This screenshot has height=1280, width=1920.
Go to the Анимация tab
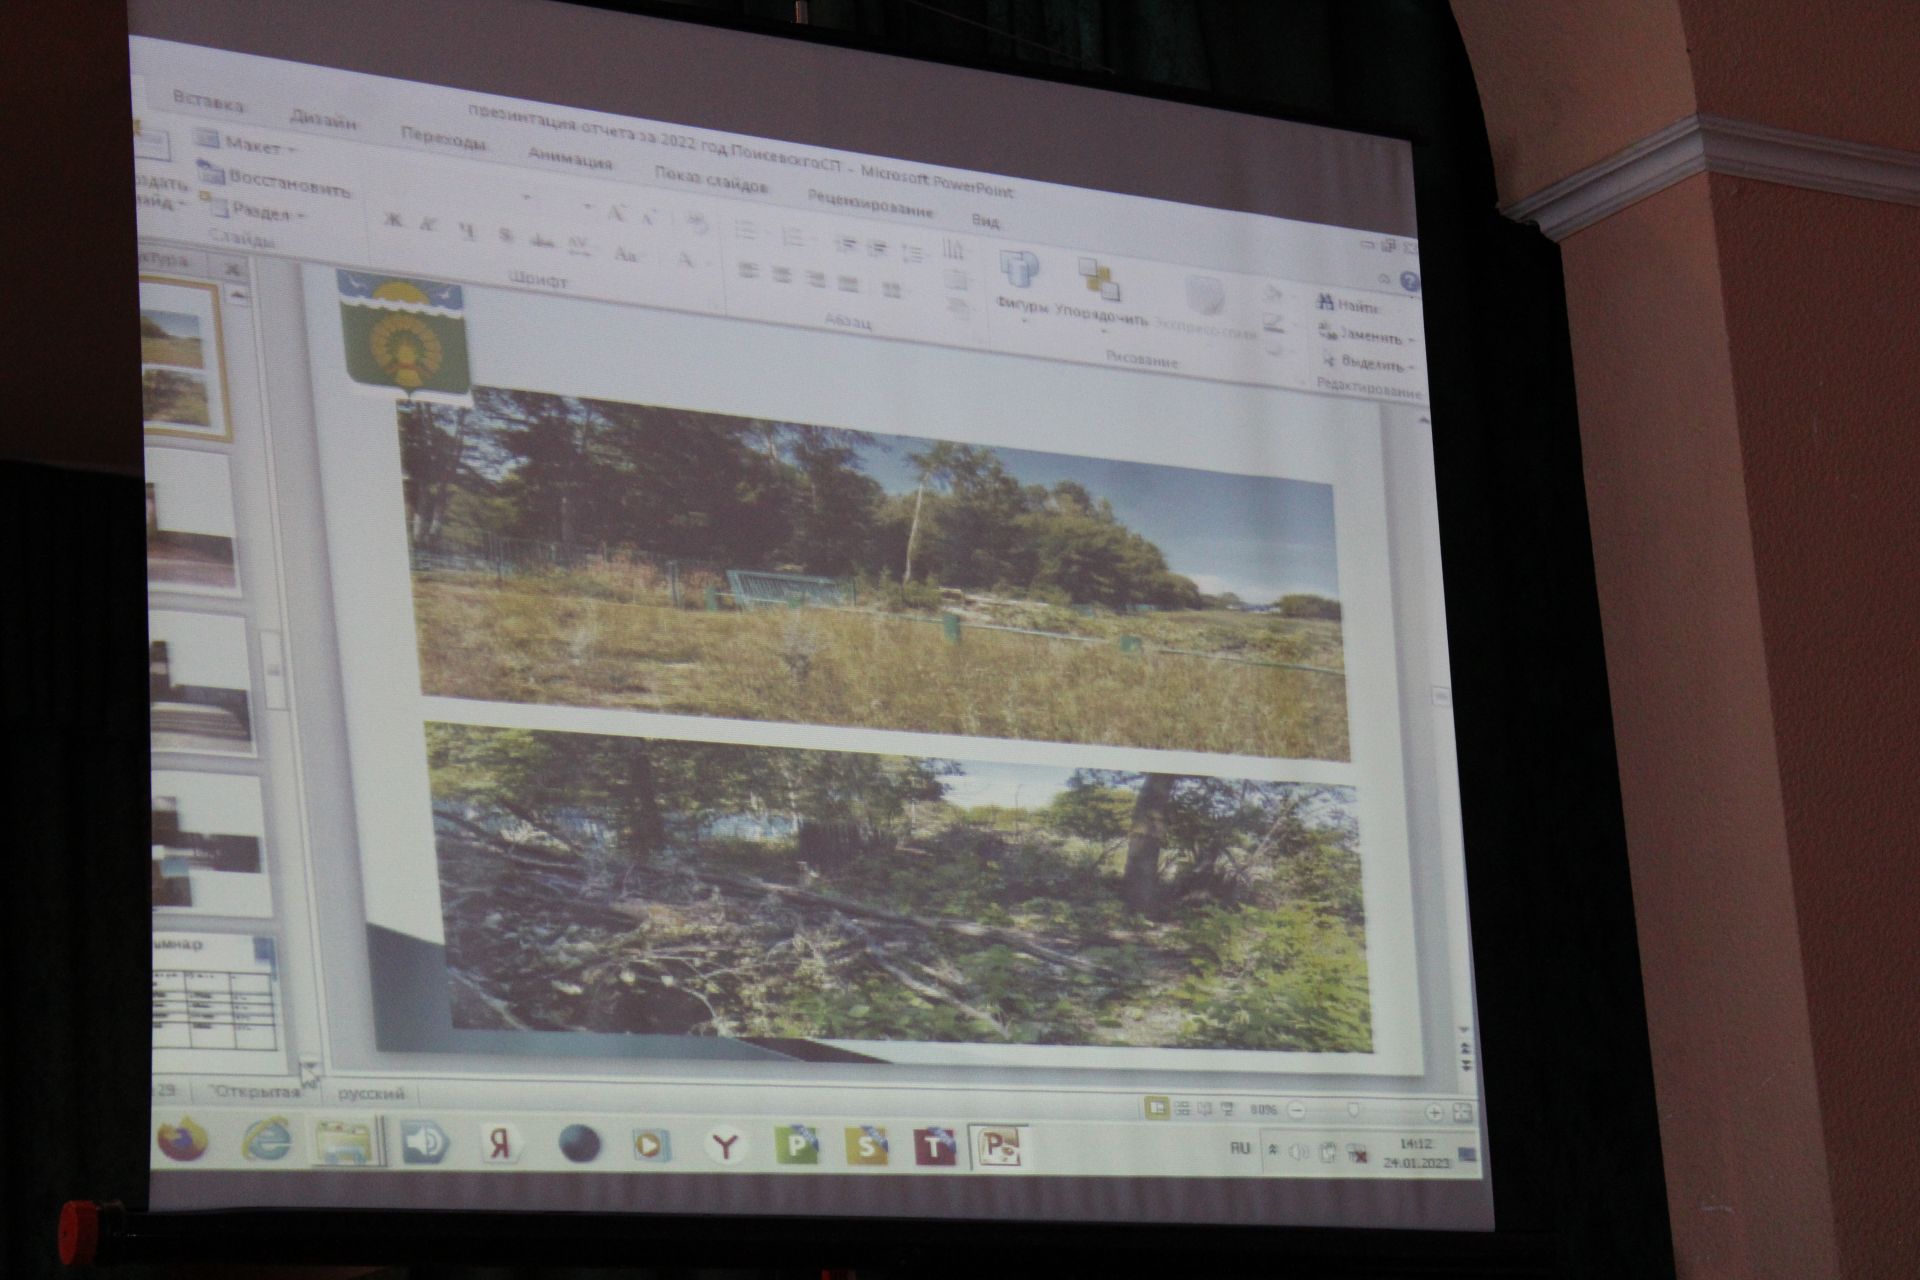click(x=569, y=159)
